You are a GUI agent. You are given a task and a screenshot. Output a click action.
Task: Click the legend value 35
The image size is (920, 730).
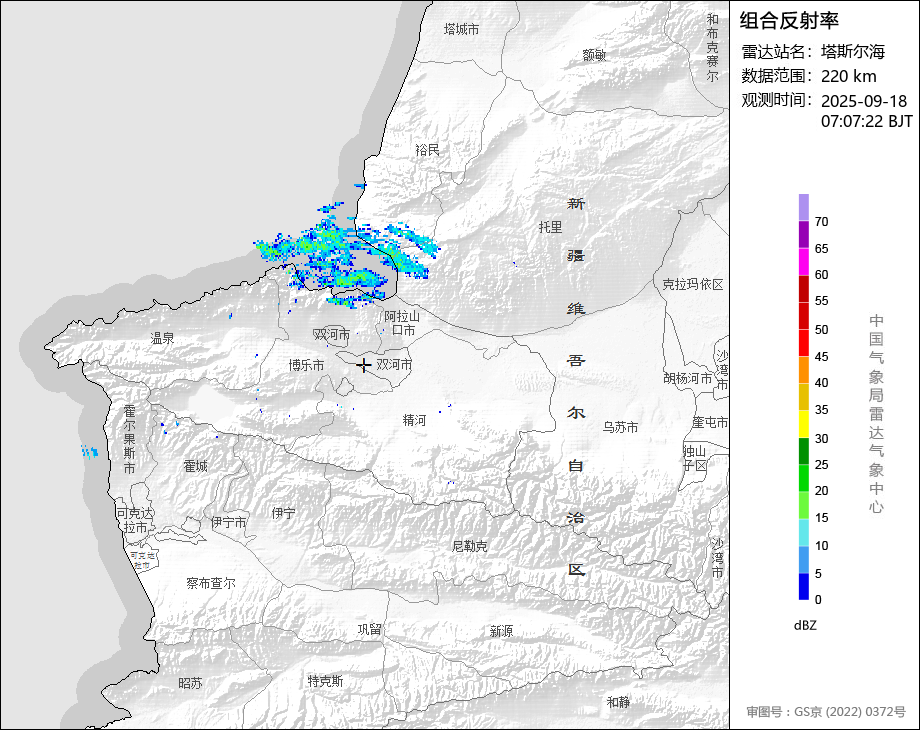click(x=821, y=410)
